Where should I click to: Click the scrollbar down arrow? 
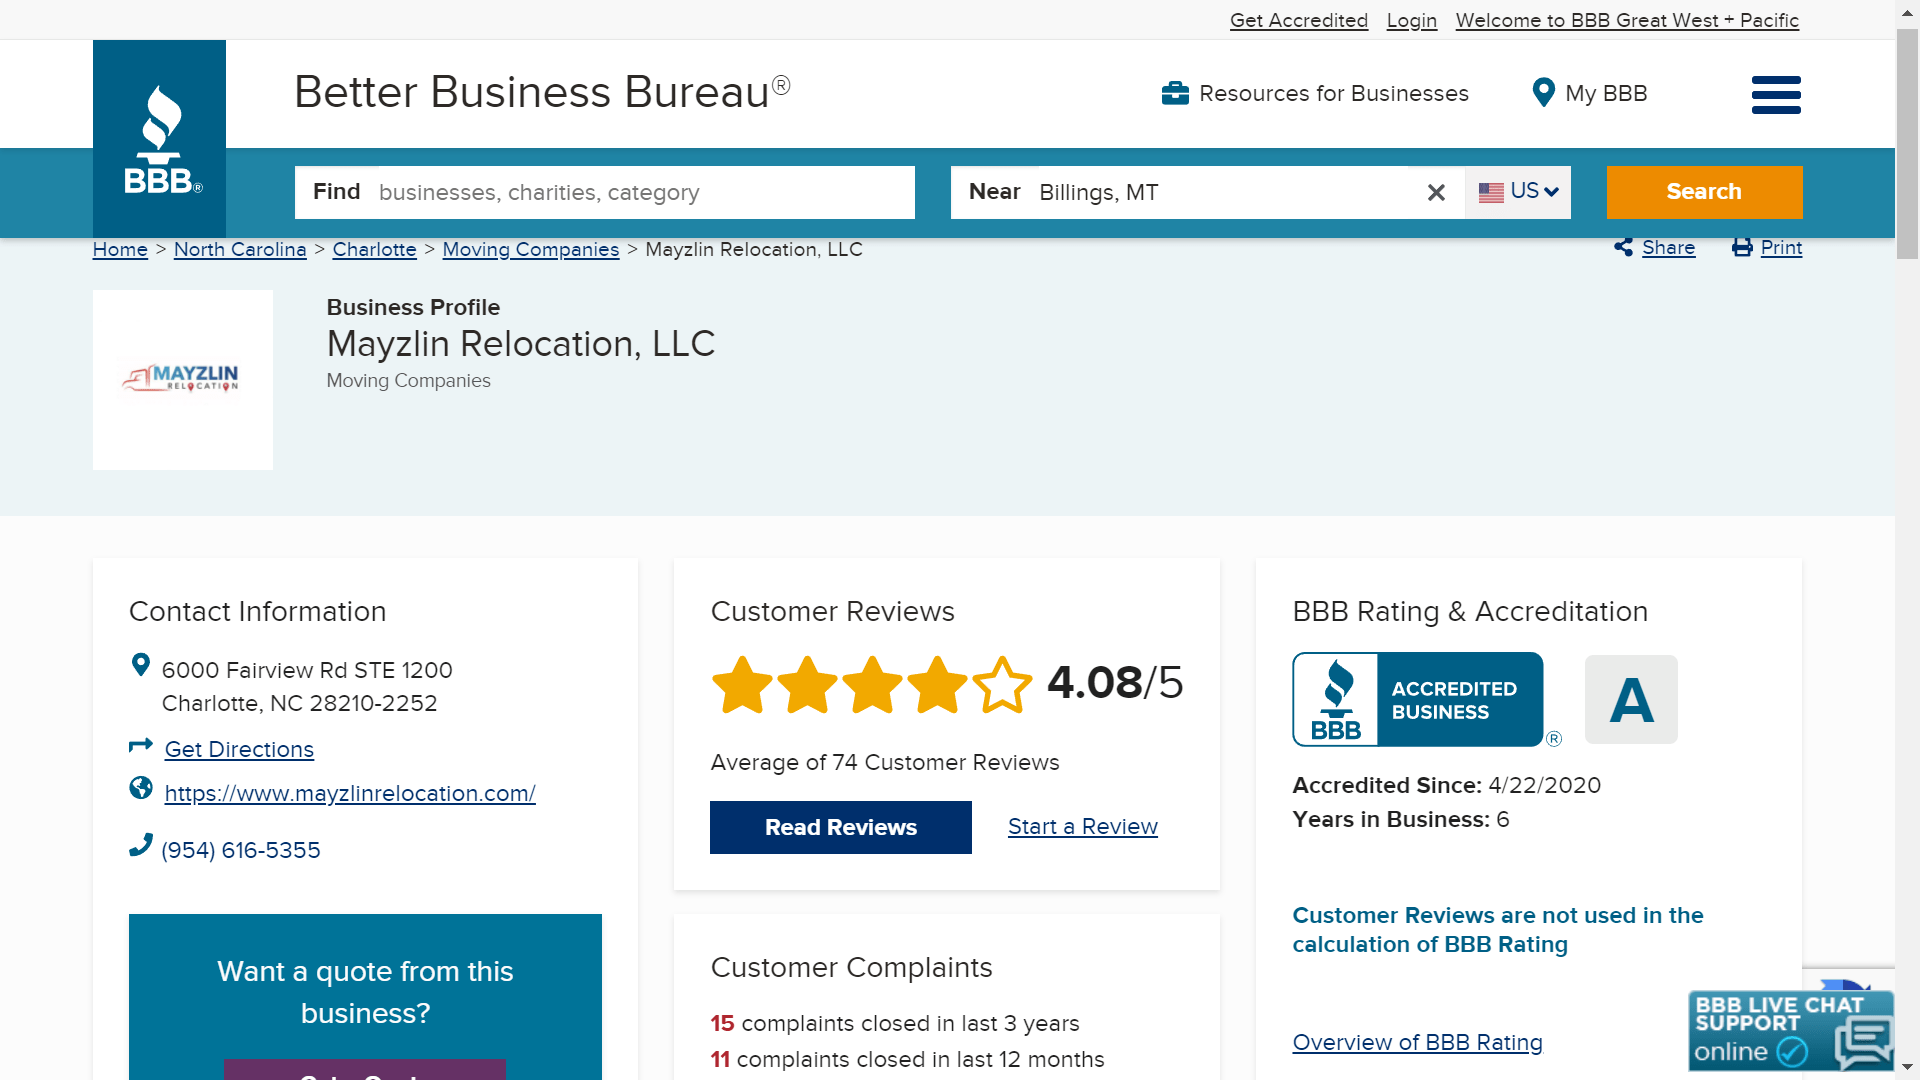pos(1908,1068)
